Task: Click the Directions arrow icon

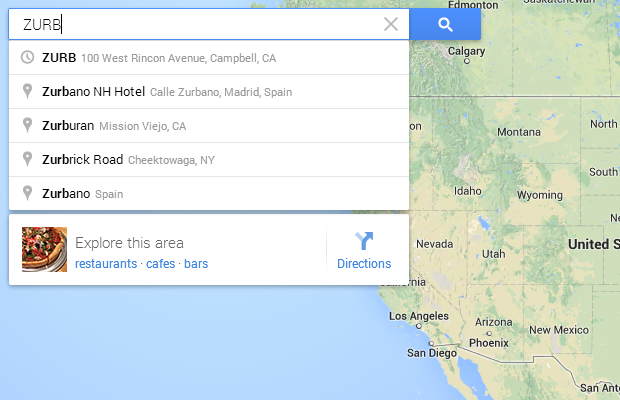Action: click(364, 241)
